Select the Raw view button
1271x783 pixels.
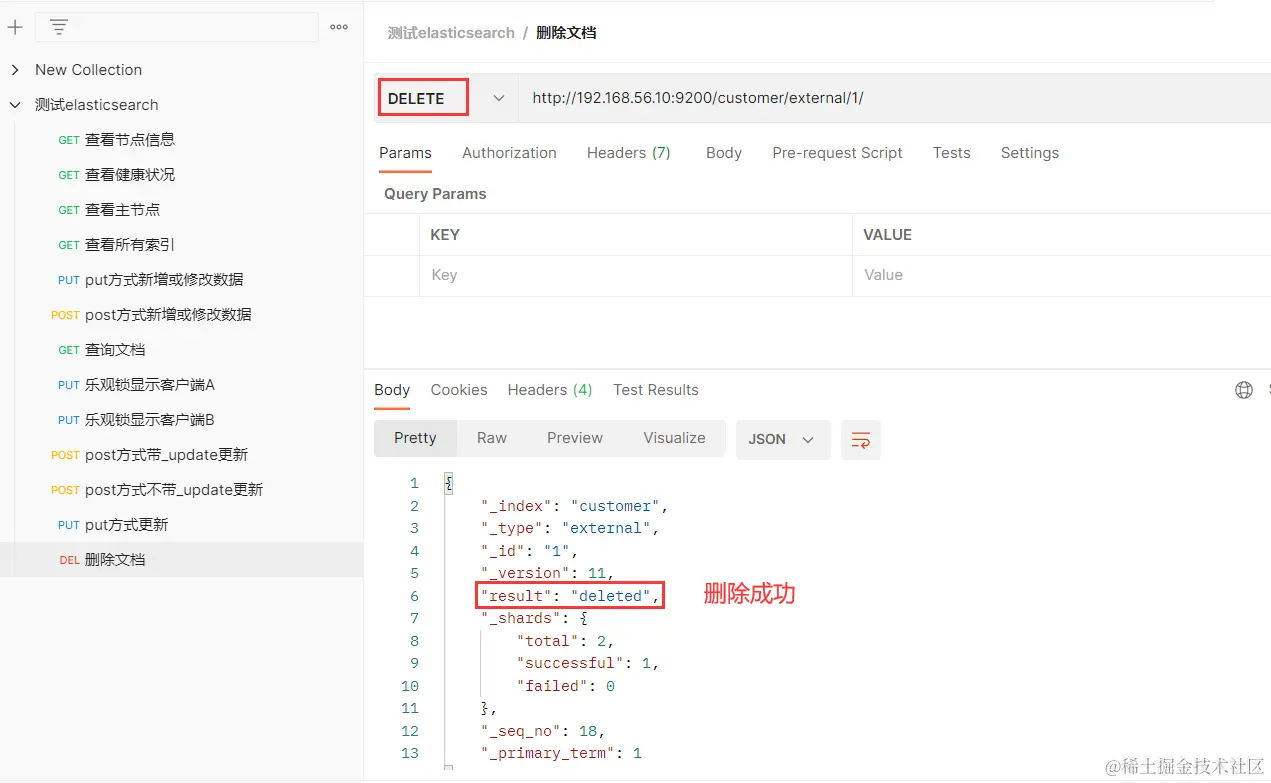[x=492, y=438]
